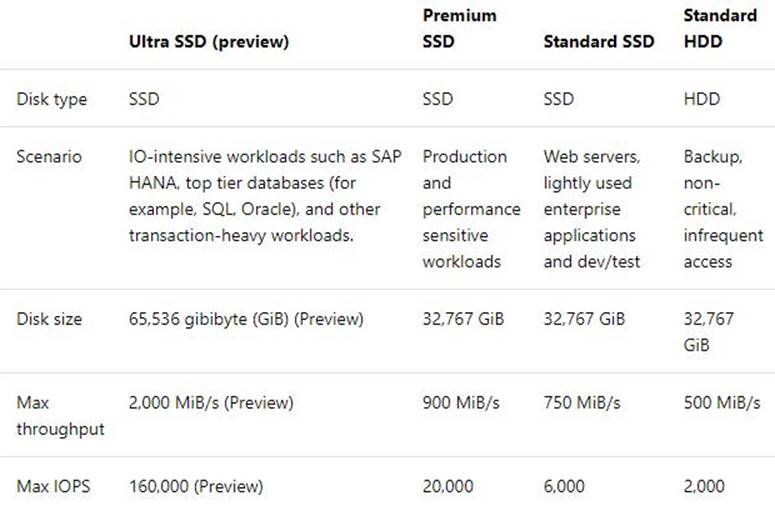Screen dimensions: 775x506
Task: Select the 900 MiB/s throughput value
Action: point(462,402)
